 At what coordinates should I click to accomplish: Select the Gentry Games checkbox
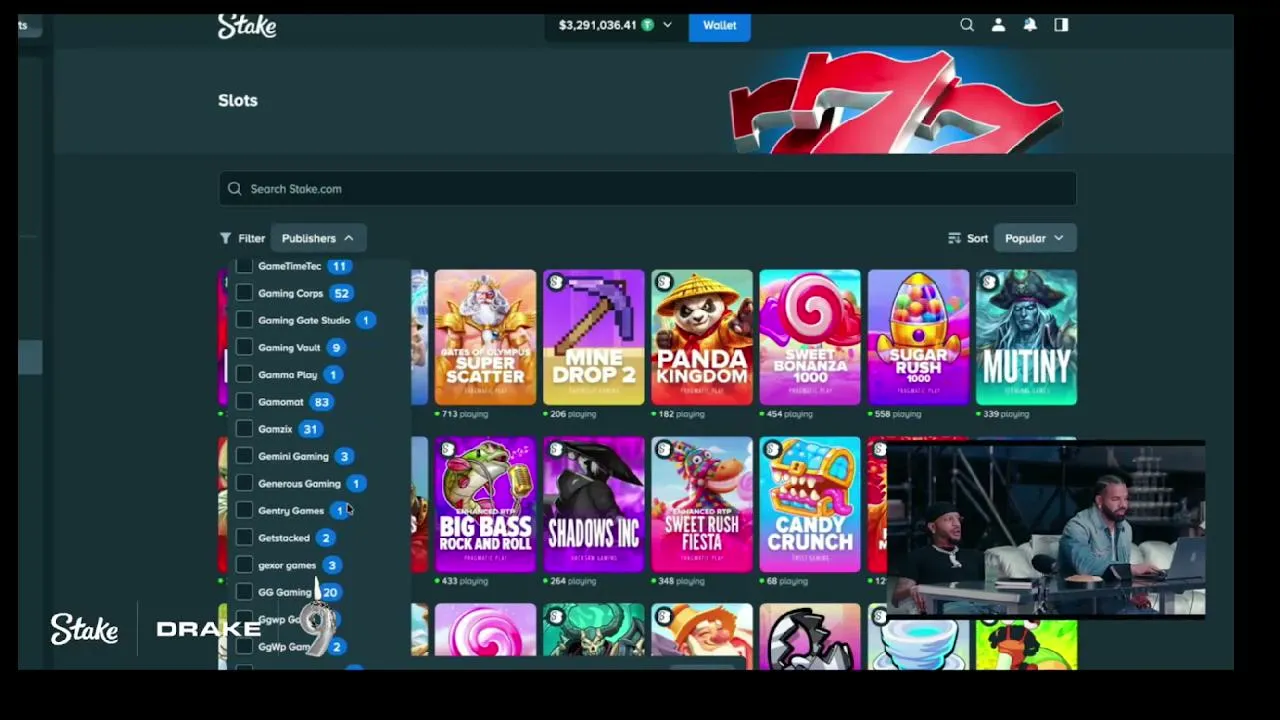[244, 511]
